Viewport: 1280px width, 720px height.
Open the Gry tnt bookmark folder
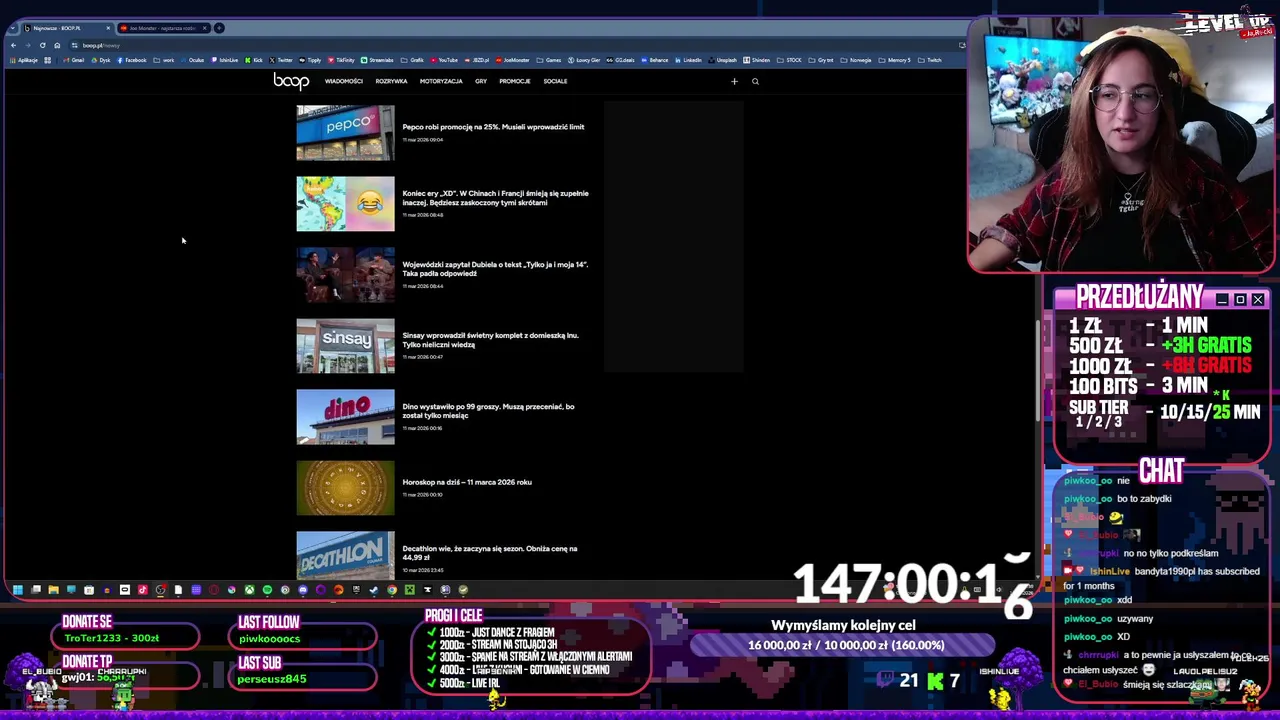821,60
